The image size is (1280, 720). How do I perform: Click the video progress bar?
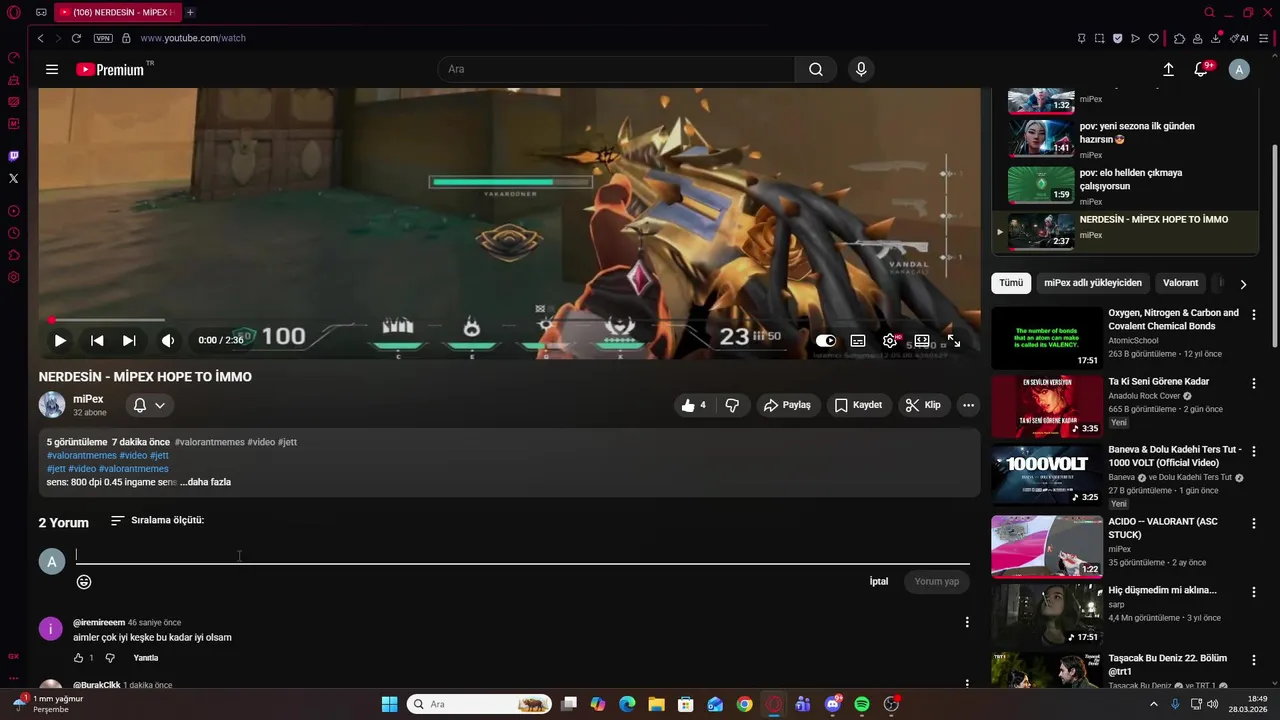pos(510,320)
